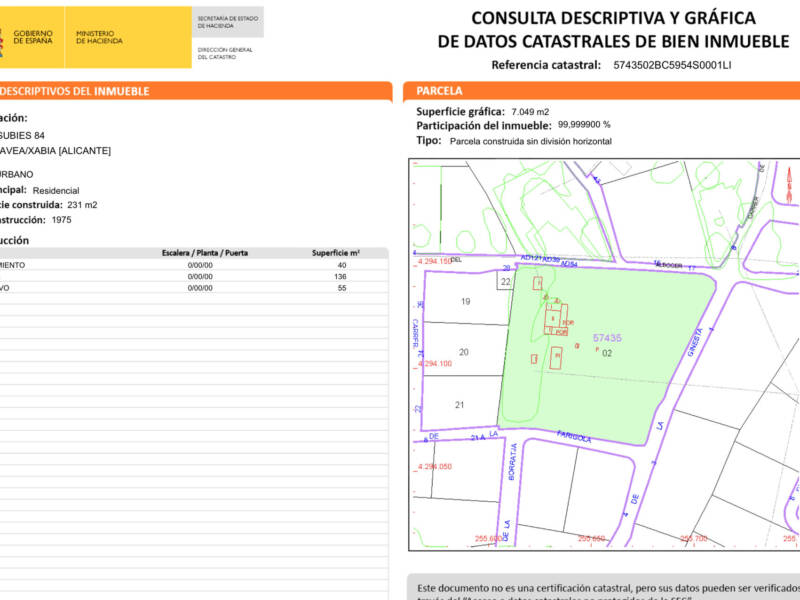Click the 'Superficie gráfica:' label

pyautogui.click(x=460, y=112)
